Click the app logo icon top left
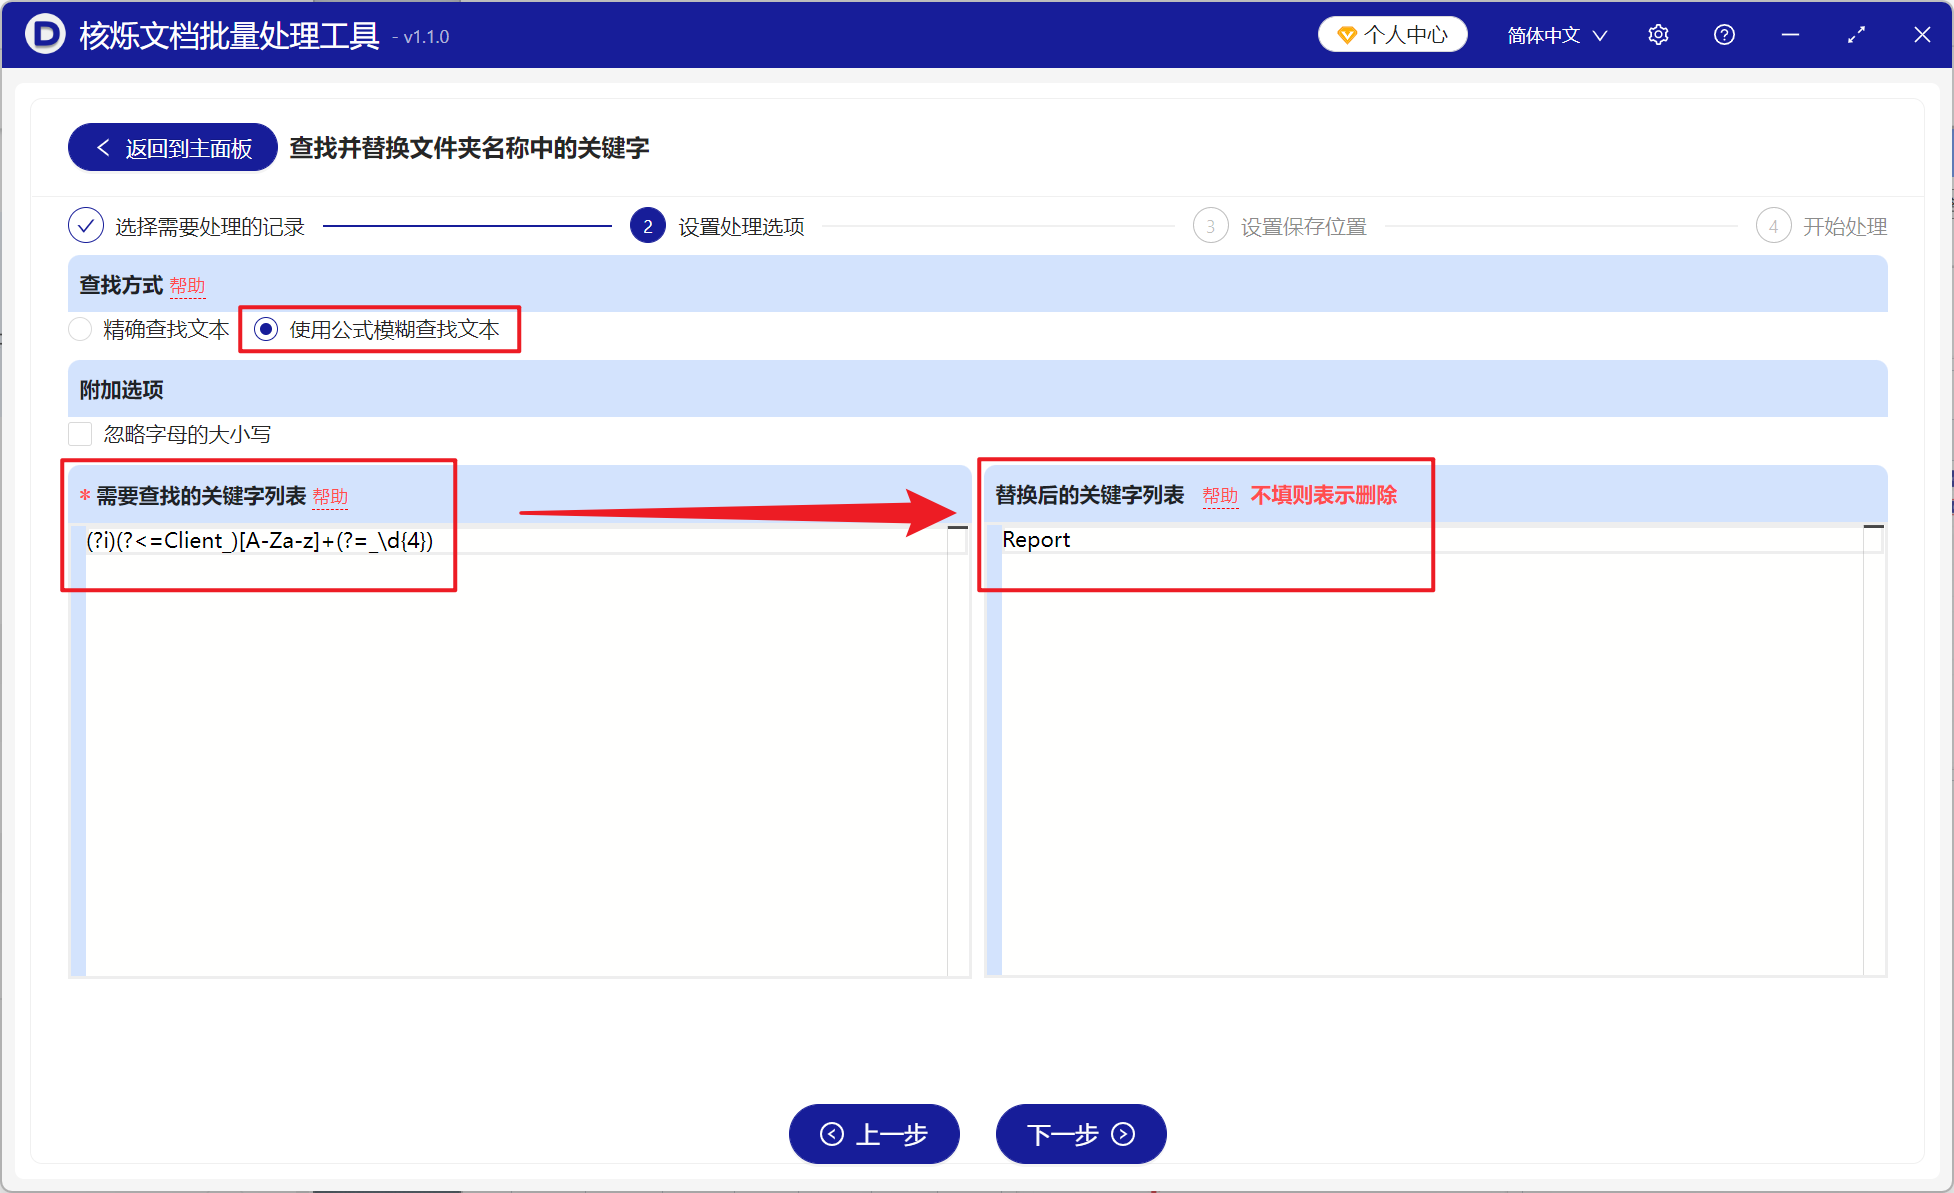 point(44,34)
